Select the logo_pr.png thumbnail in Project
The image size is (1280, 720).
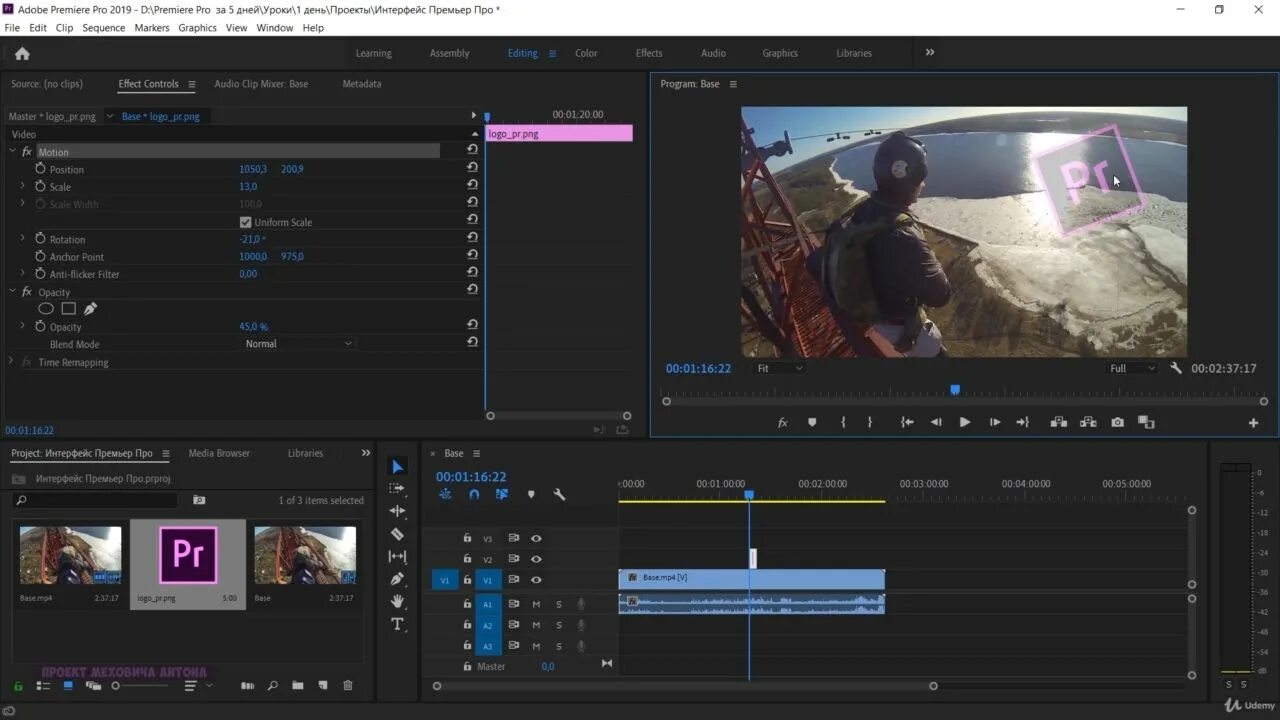pyautogui.click(x=187, y=556)
